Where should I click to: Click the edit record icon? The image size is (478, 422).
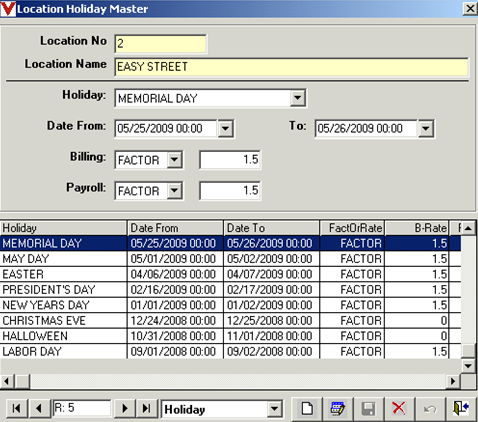point(337,408)
